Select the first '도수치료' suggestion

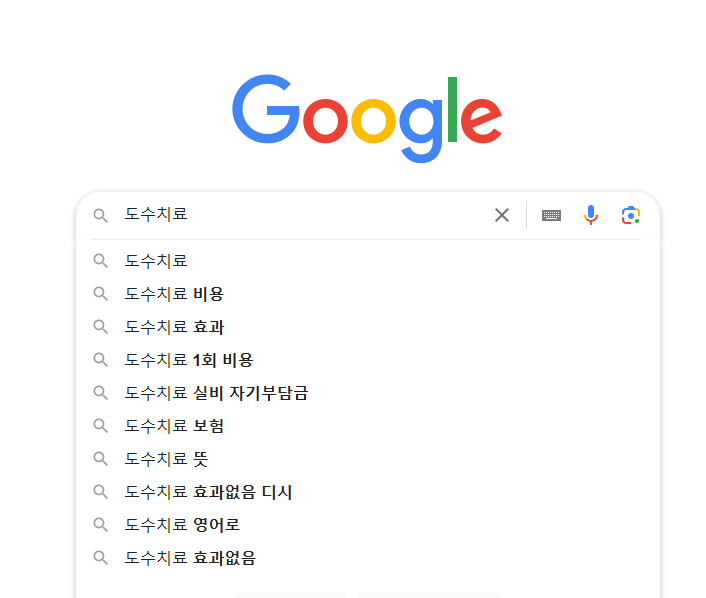(156, 261)
